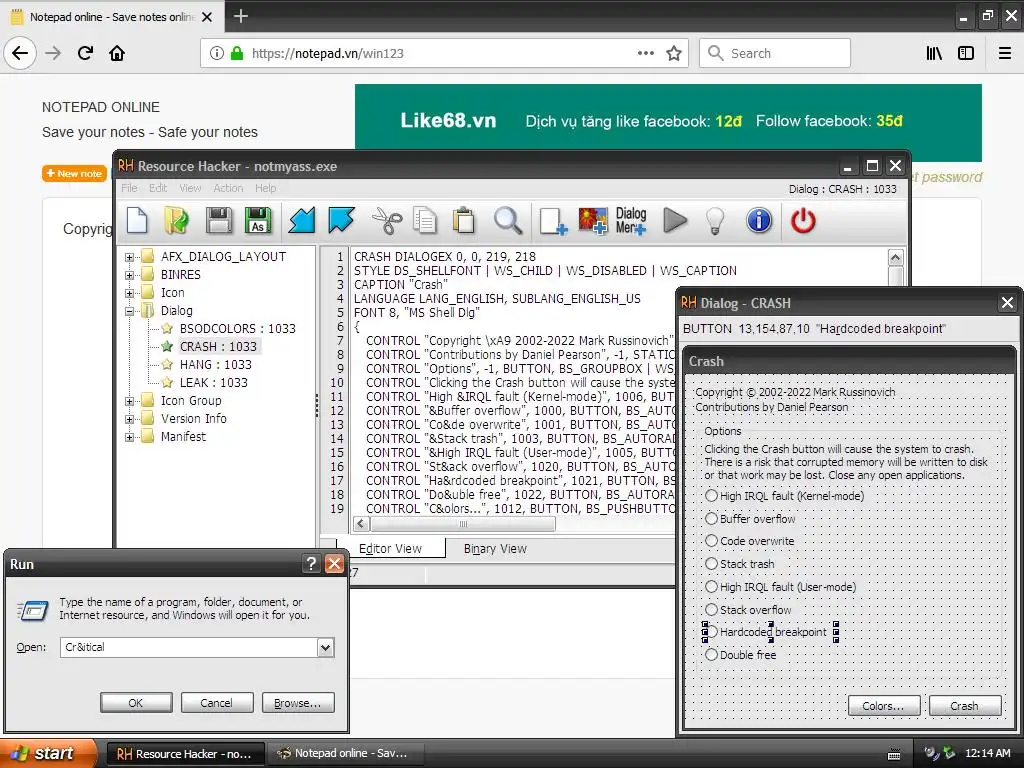This screenshot has width=1024, height=768.
Task: Click the magnifying glass Find icon
Action: coord(507,220)
